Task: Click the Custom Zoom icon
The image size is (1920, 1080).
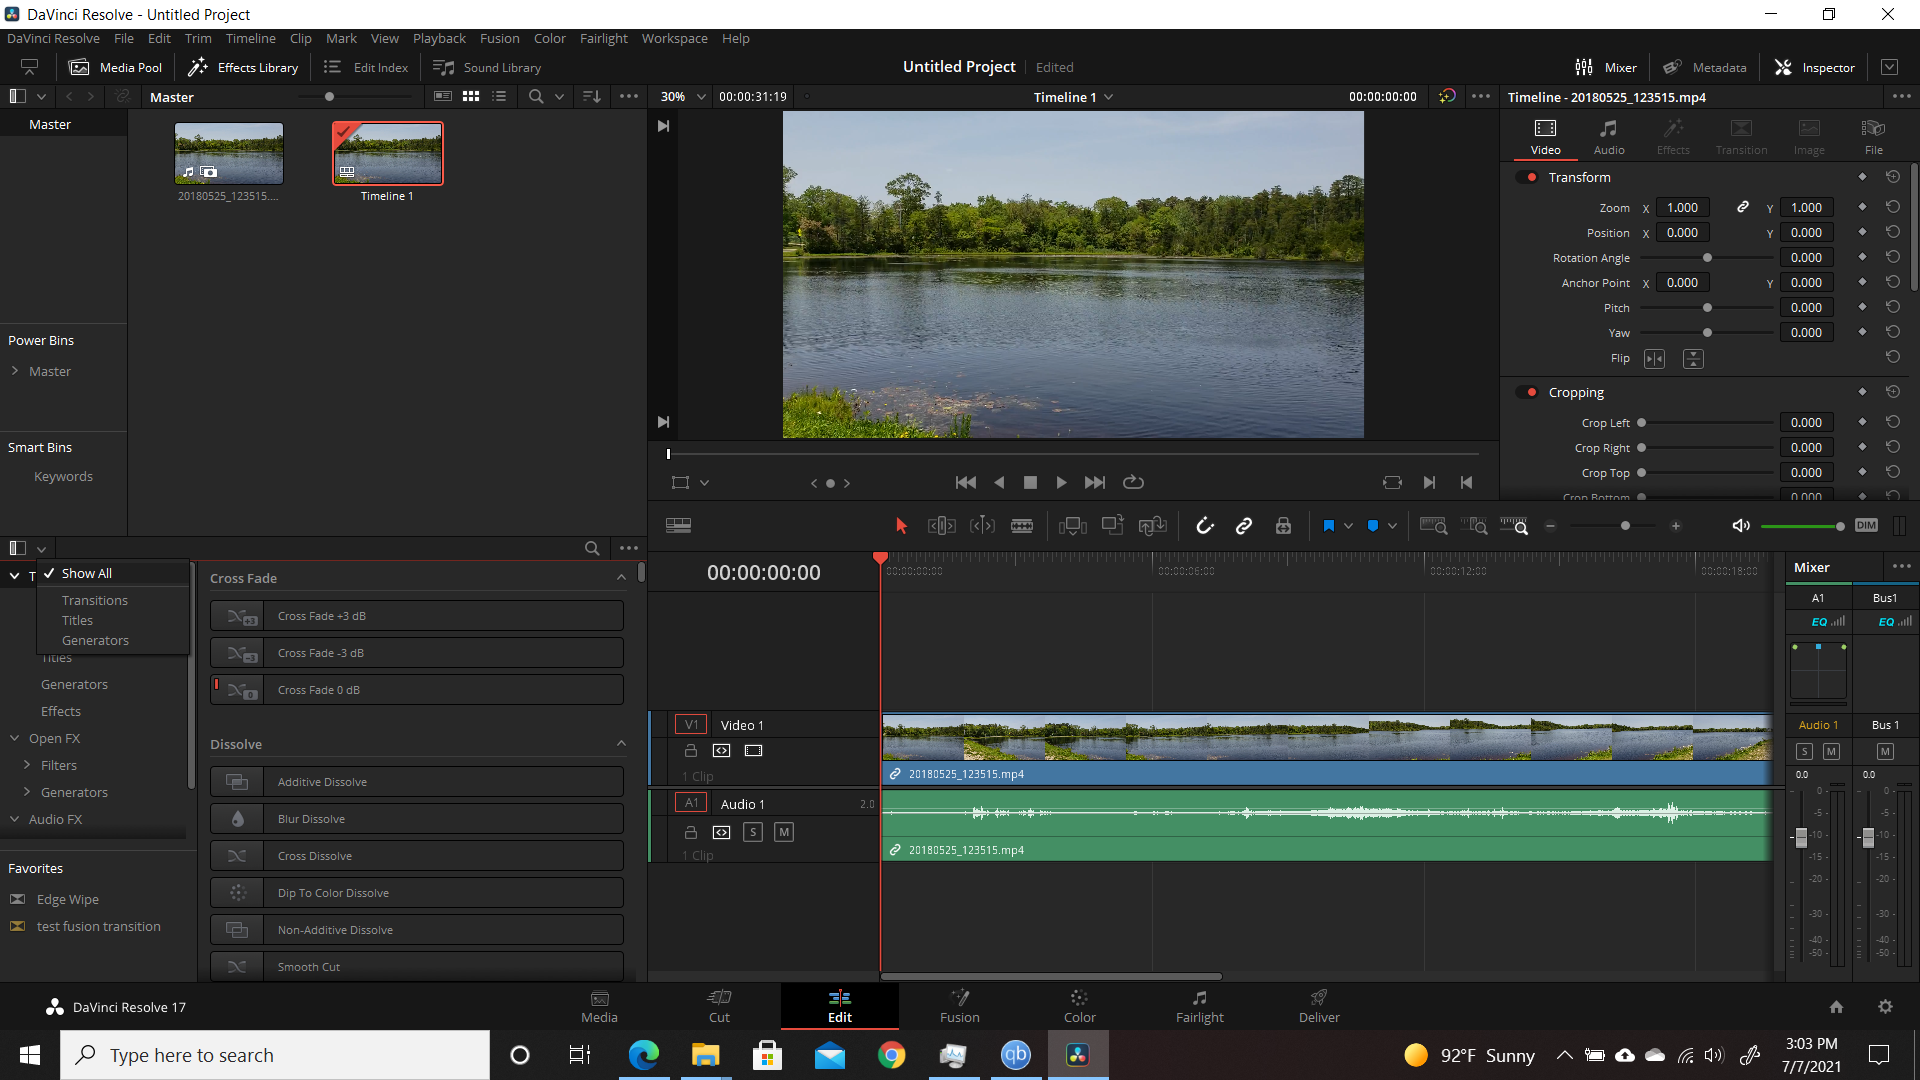Action: point(1514,526)
